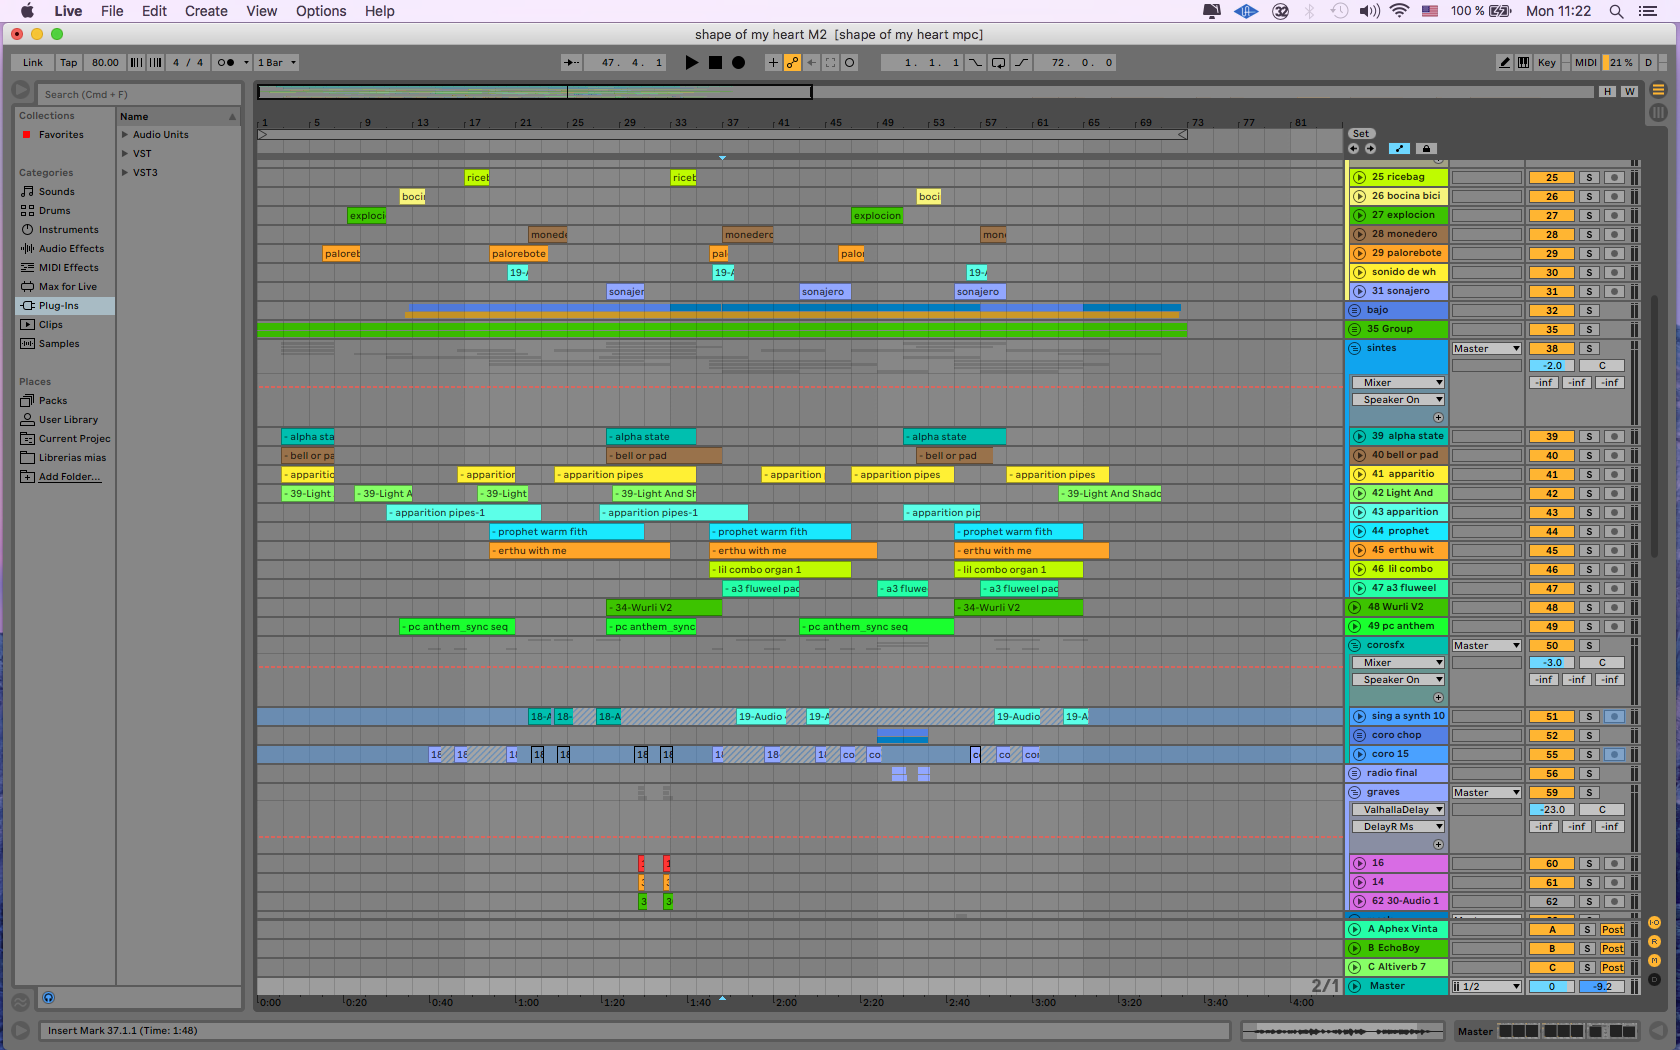Expand the VST3 folder
Screen dimensions: 1680x1050
tap(125, 172)
